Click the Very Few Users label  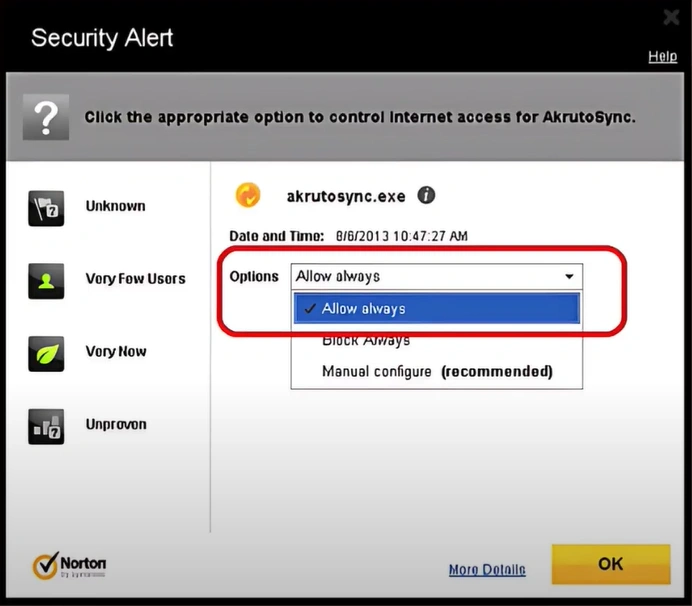[x=135, y=279]
